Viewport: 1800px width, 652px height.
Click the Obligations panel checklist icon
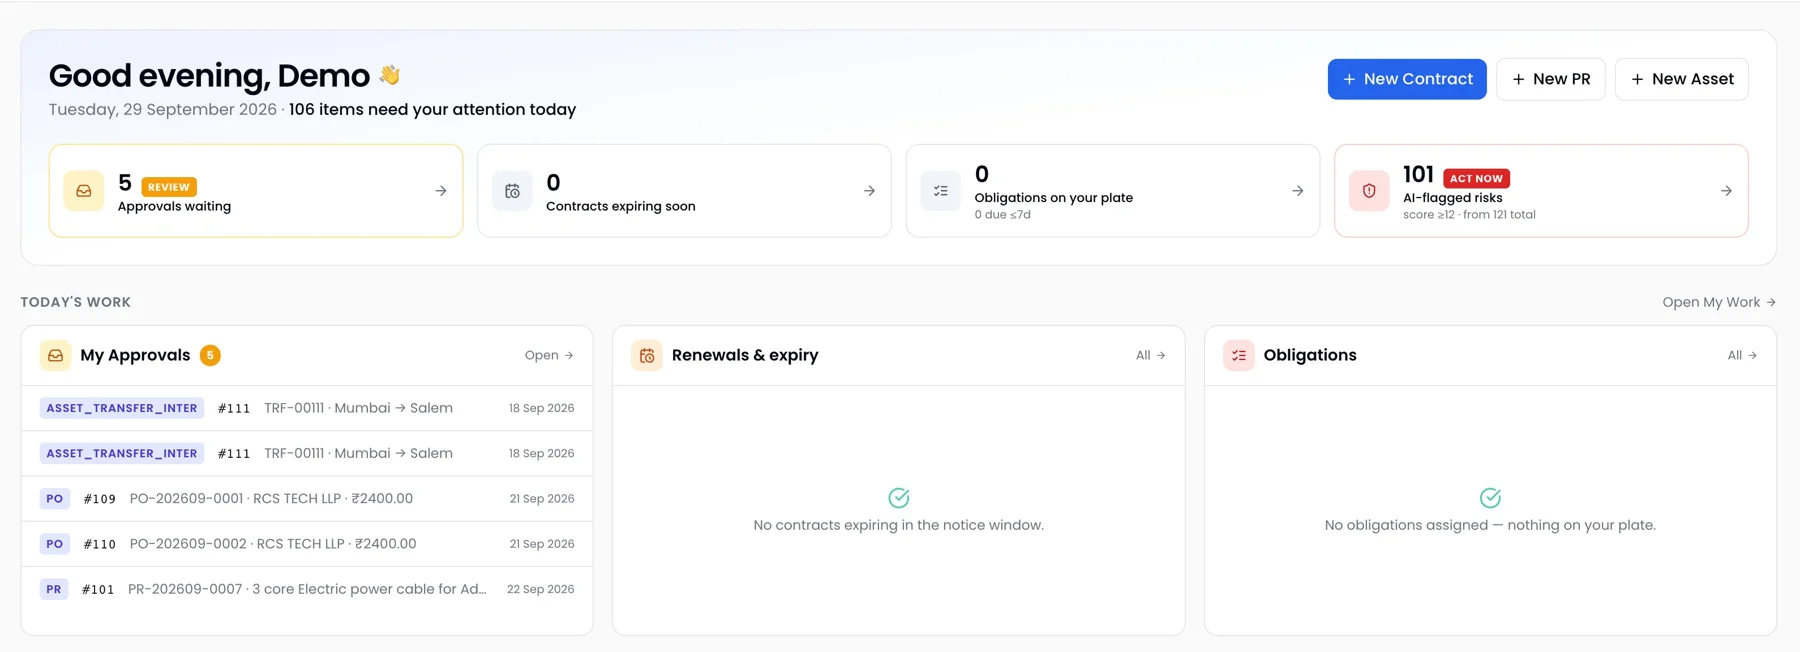[1239, 355]
